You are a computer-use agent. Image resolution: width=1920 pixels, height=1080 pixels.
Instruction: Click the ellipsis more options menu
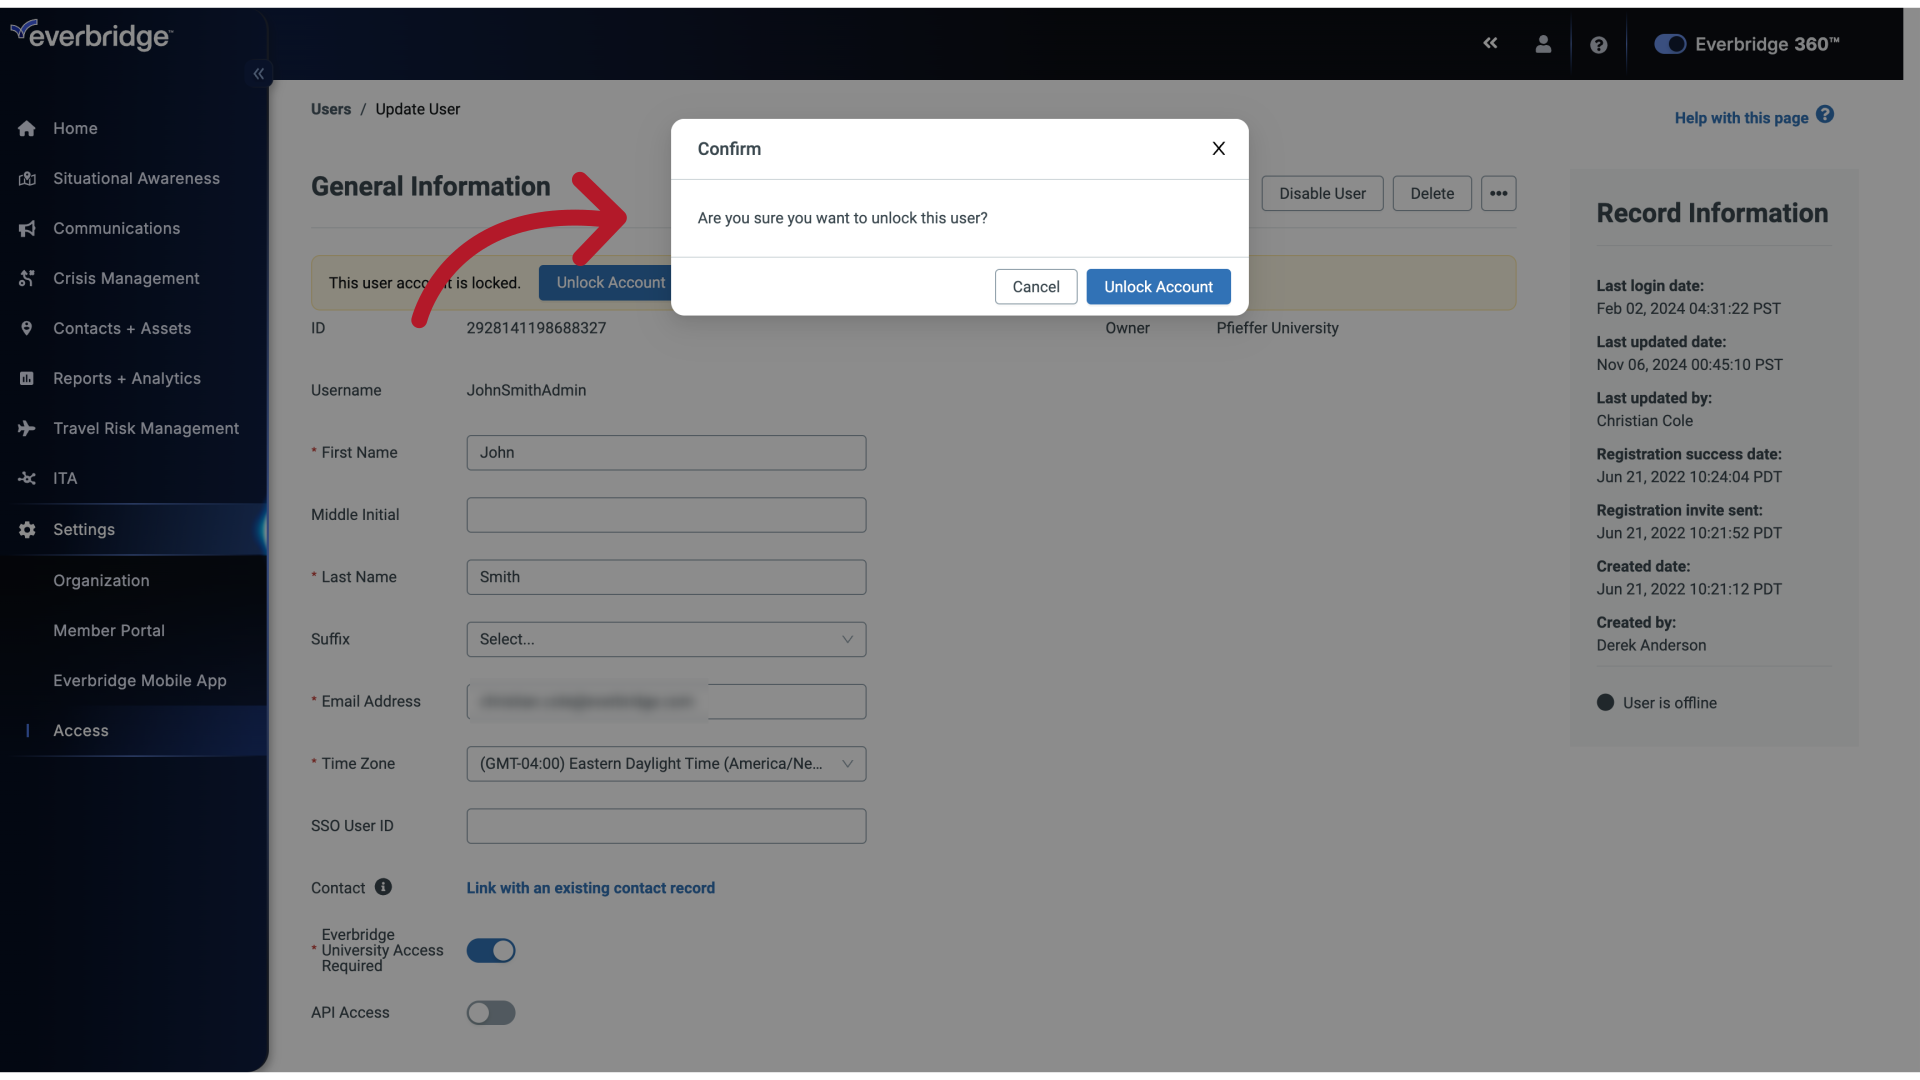coord(1498,193)
